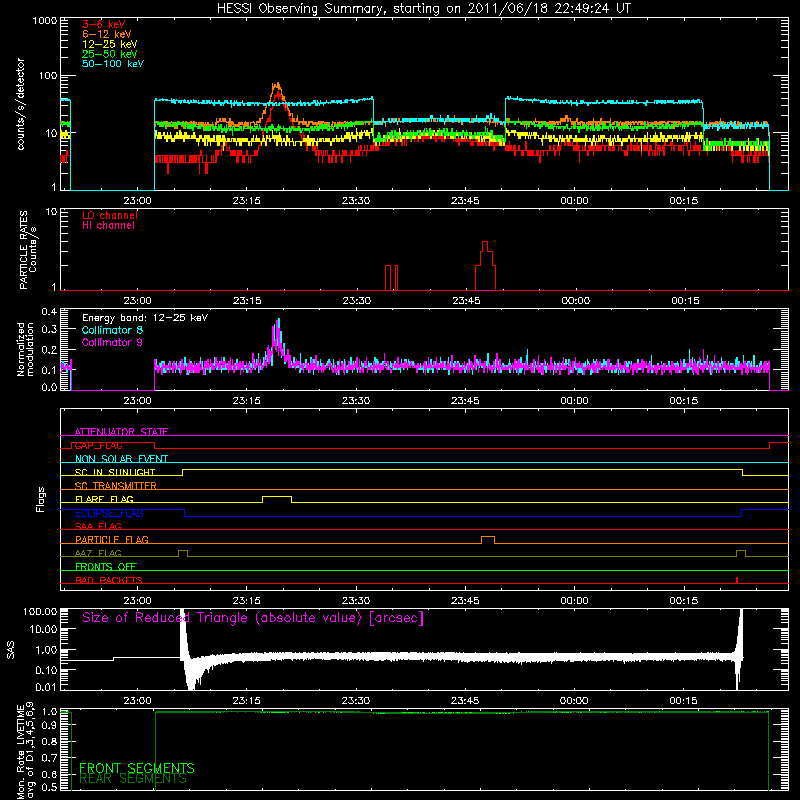Click the AAZ_FLAG label
800x800 pixels.
pos(98,553)
